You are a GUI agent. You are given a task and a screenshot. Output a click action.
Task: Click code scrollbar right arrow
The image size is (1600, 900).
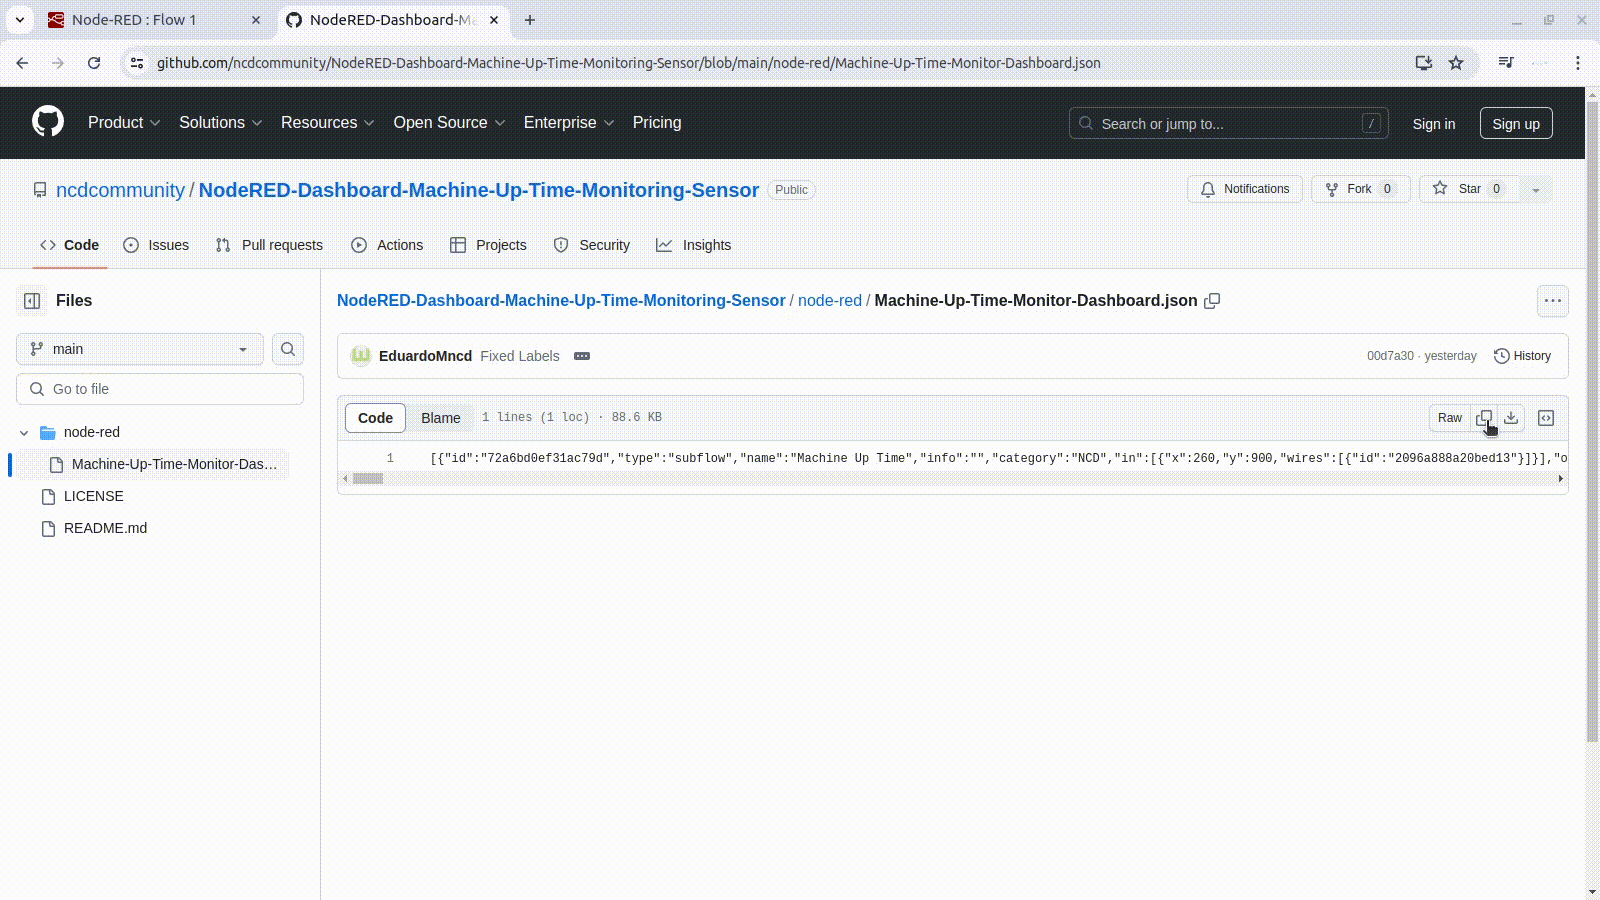(1561, 479)
